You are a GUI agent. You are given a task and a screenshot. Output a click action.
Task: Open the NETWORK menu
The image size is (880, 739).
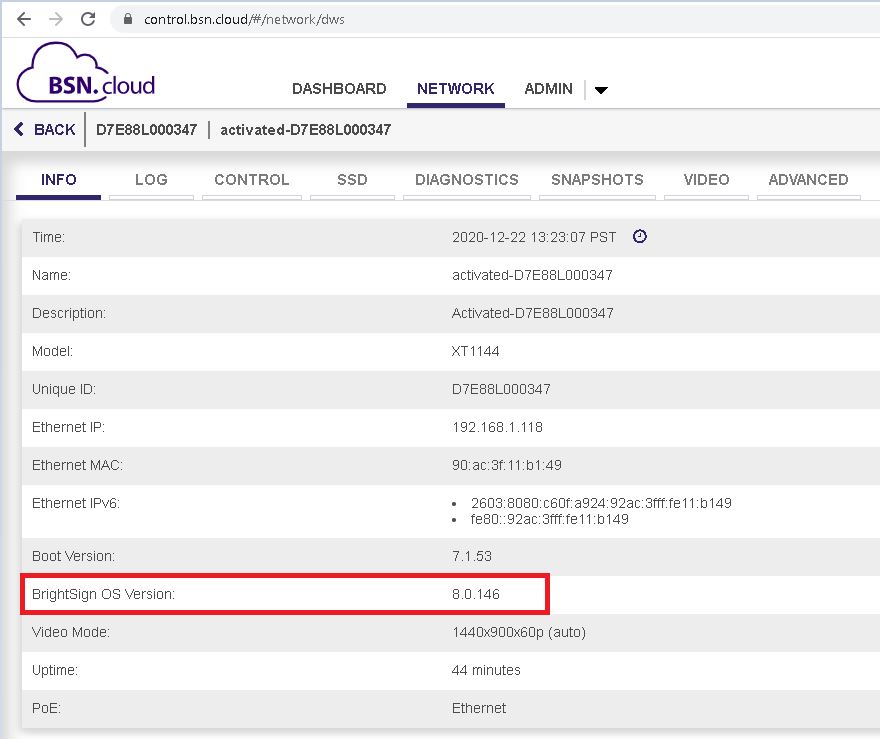455,89
